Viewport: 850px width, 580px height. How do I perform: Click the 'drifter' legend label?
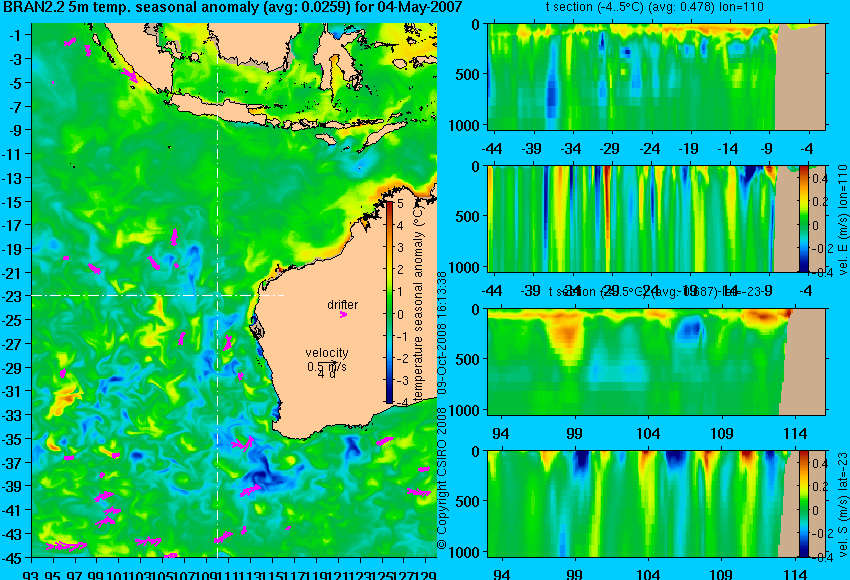pyautogui.click(x=343, y=305)
